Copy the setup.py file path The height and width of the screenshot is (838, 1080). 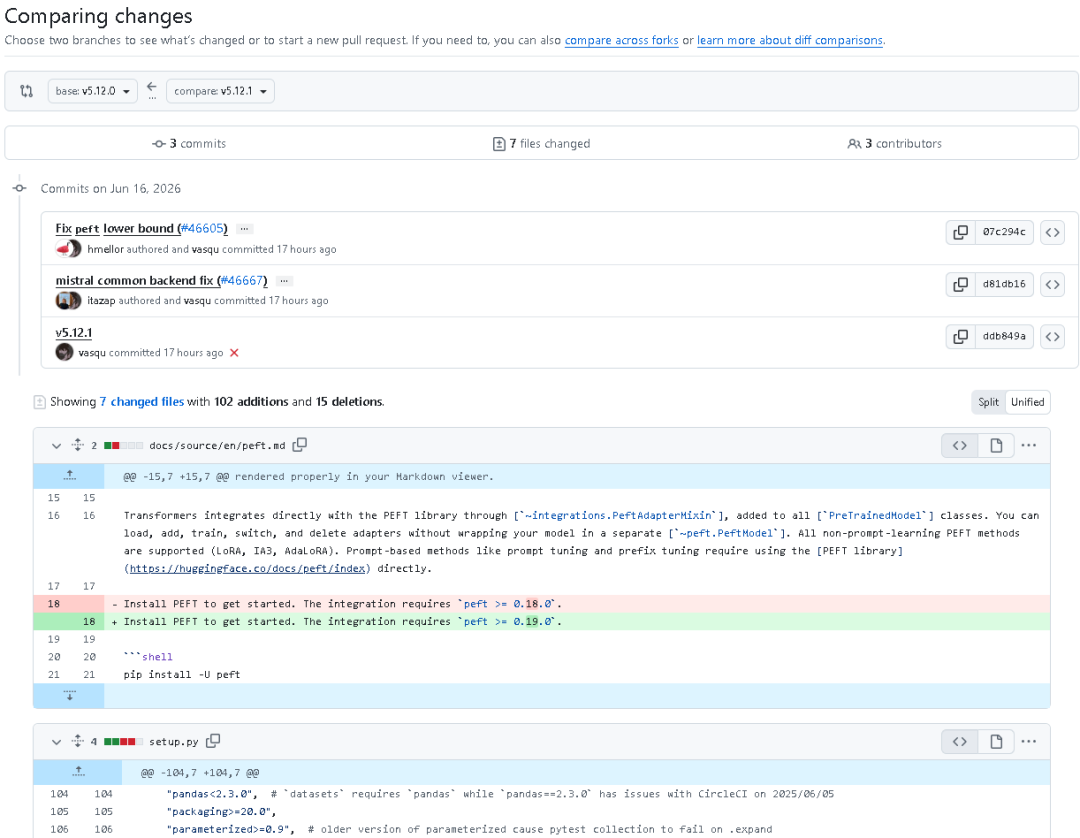(214, 741)
